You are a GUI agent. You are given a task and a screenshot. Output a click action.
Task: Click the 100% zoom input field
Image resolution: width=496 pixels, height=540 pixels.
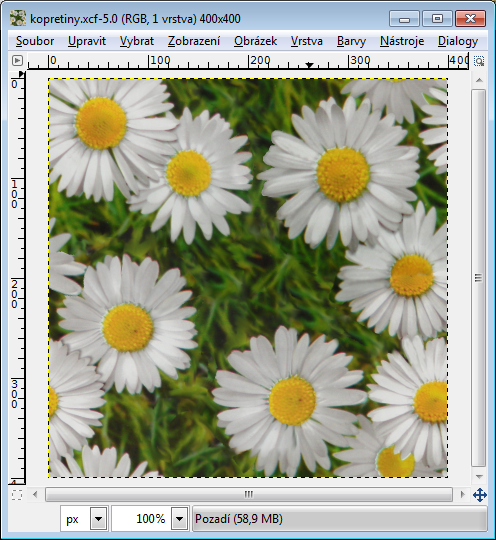pyautogui.click(x=142, y=518)
